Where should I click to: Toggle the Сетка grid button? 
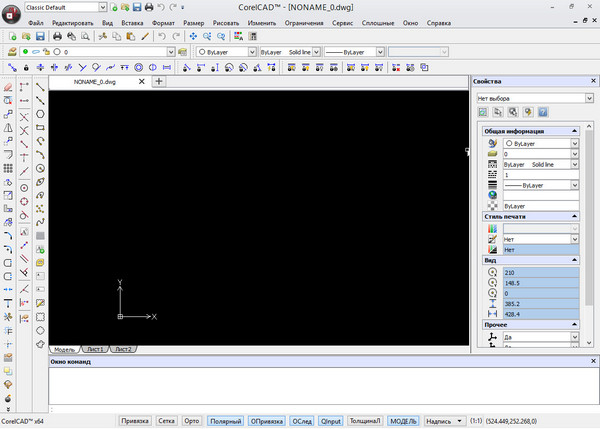[167, 421]
